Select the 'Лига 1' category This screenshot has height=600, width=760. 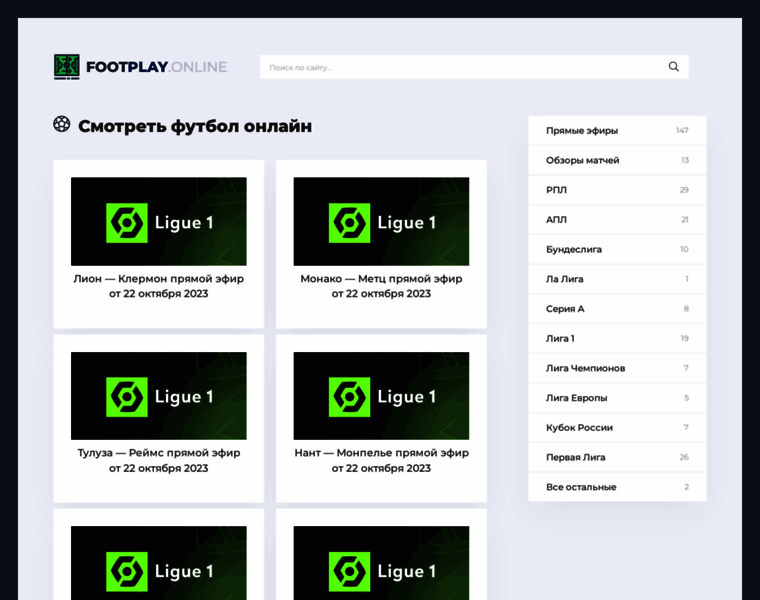pos(617,338)
